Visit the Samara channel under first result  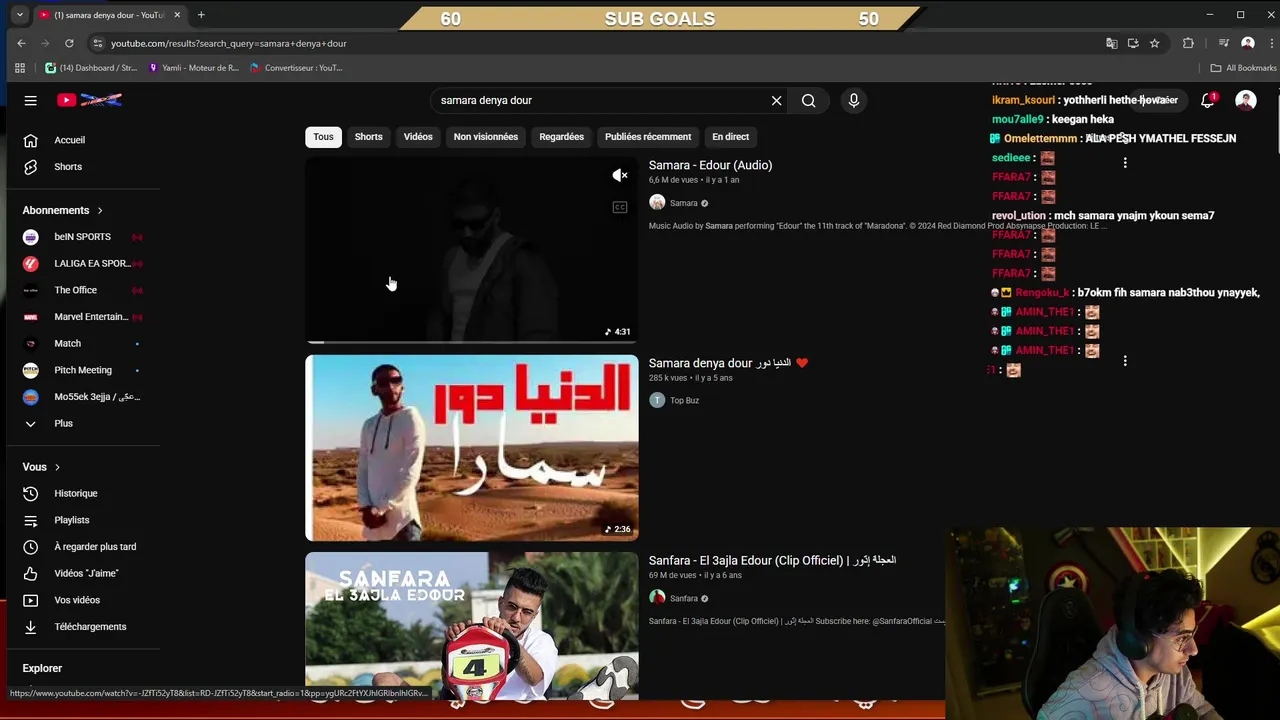pyautogui.click(x=684, y=203)
